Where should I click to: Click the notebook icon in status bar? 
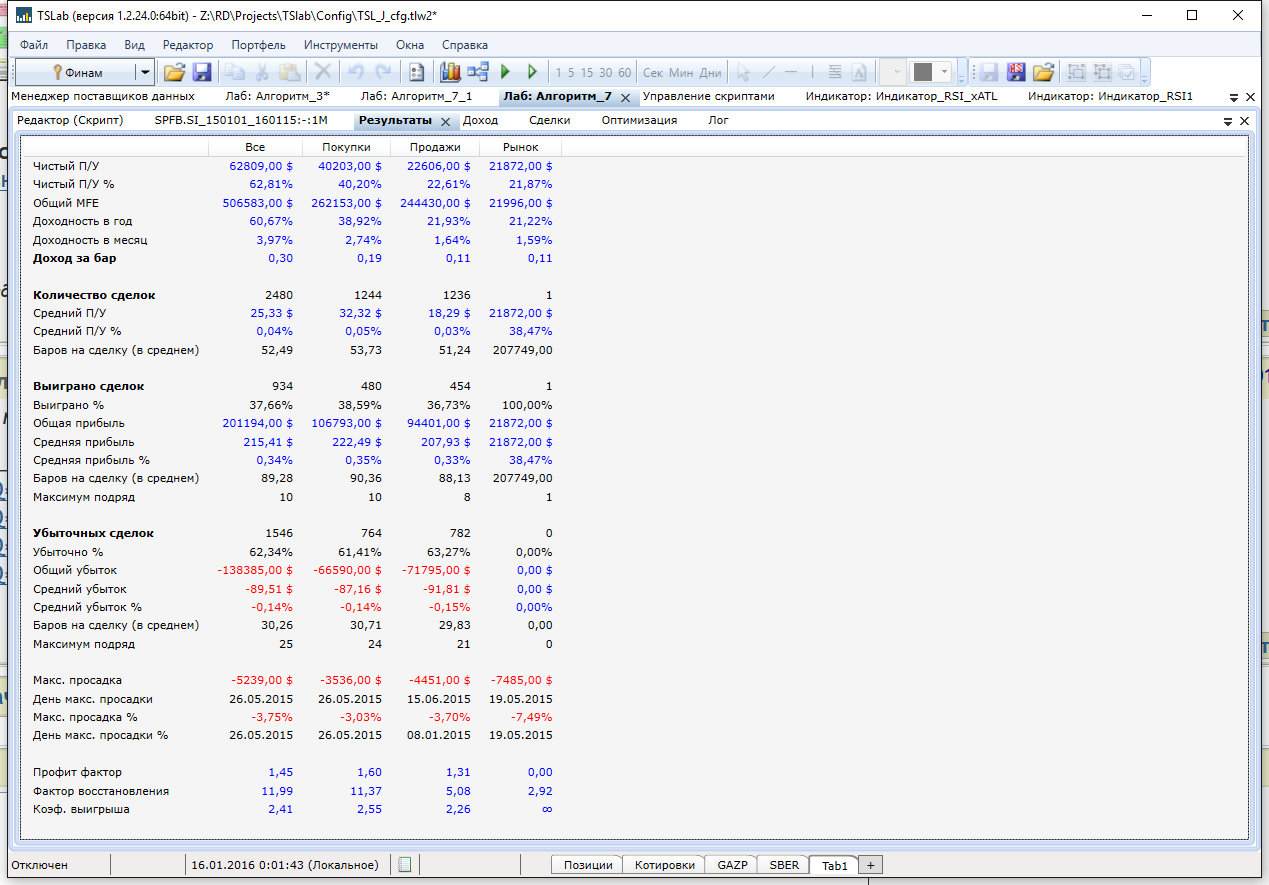tap(405, 865)
